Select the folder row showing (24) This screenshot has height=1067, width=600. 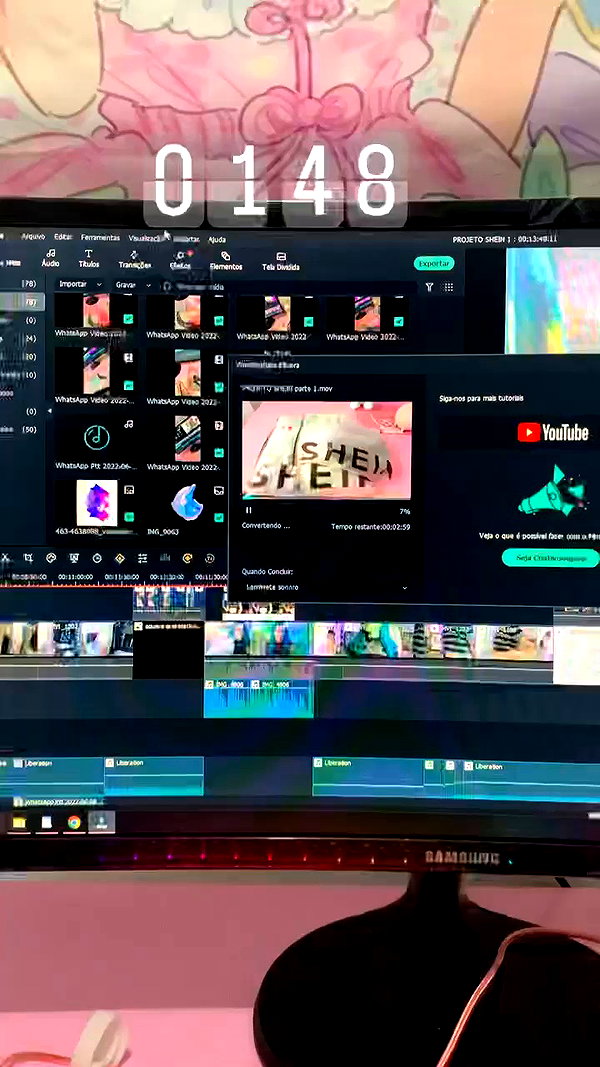click(22, 338)
